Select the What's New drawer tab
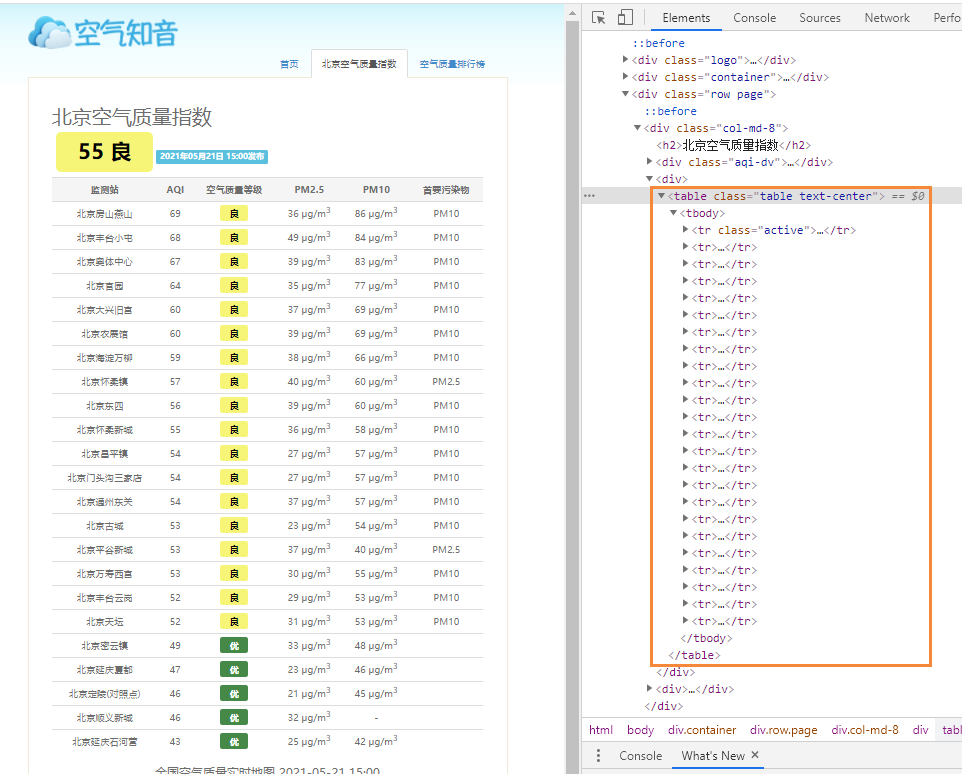This screenshot has height=774, width=962. pyautogui.click(x=713, y=756)
